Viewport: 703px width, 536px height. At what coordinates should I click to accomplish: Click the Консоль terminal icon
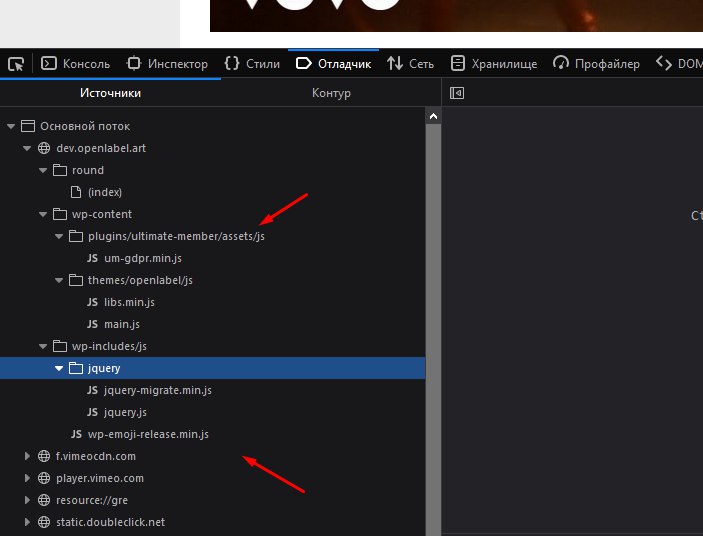pos(48,64)
